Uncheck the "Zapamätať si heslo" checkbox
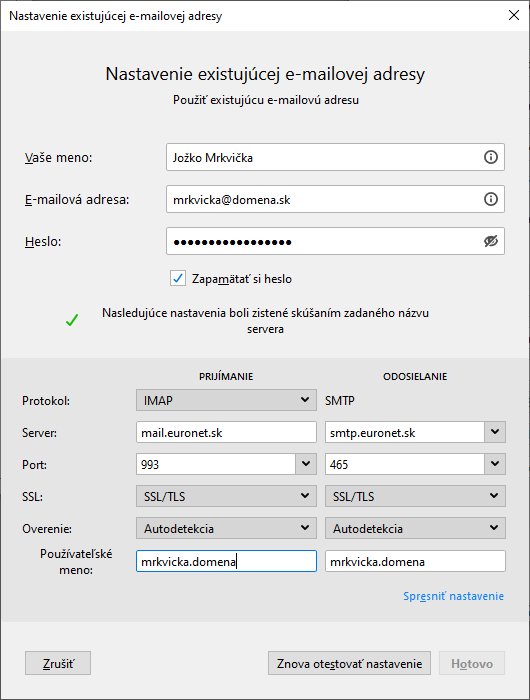530x700 pixels. coord(178,278)
